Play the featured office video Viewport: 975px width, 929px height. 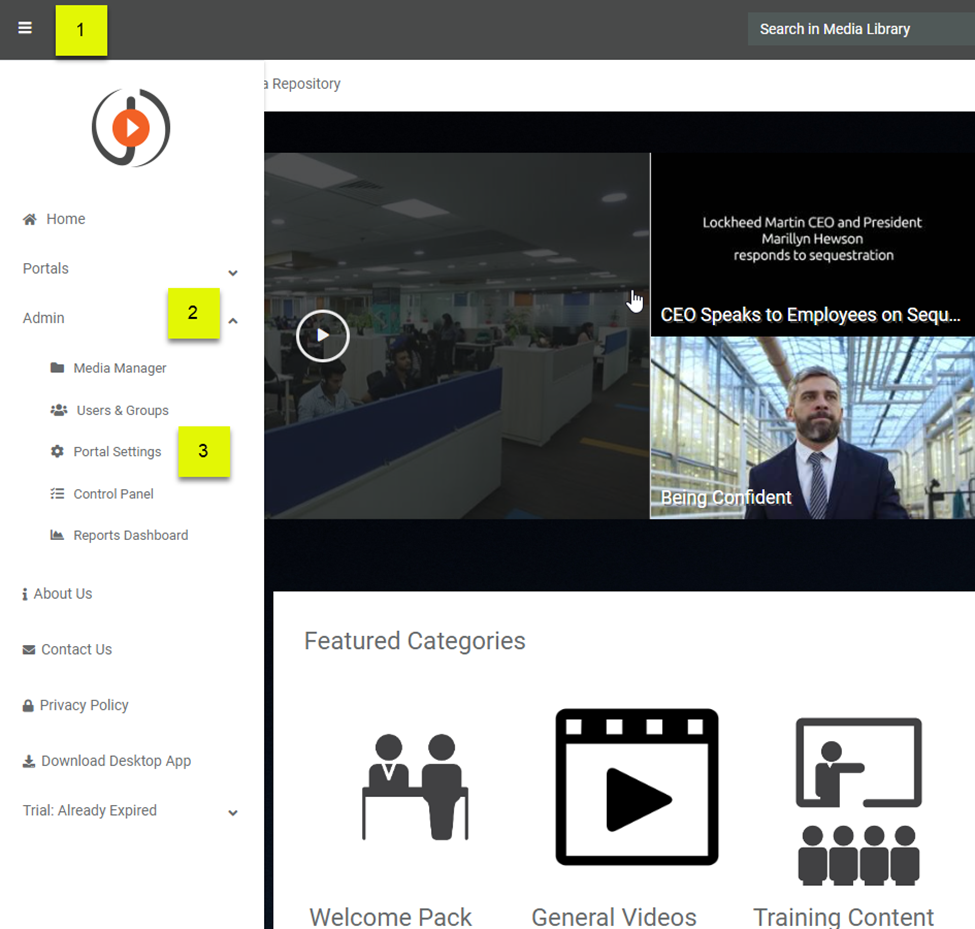[322, 335]
